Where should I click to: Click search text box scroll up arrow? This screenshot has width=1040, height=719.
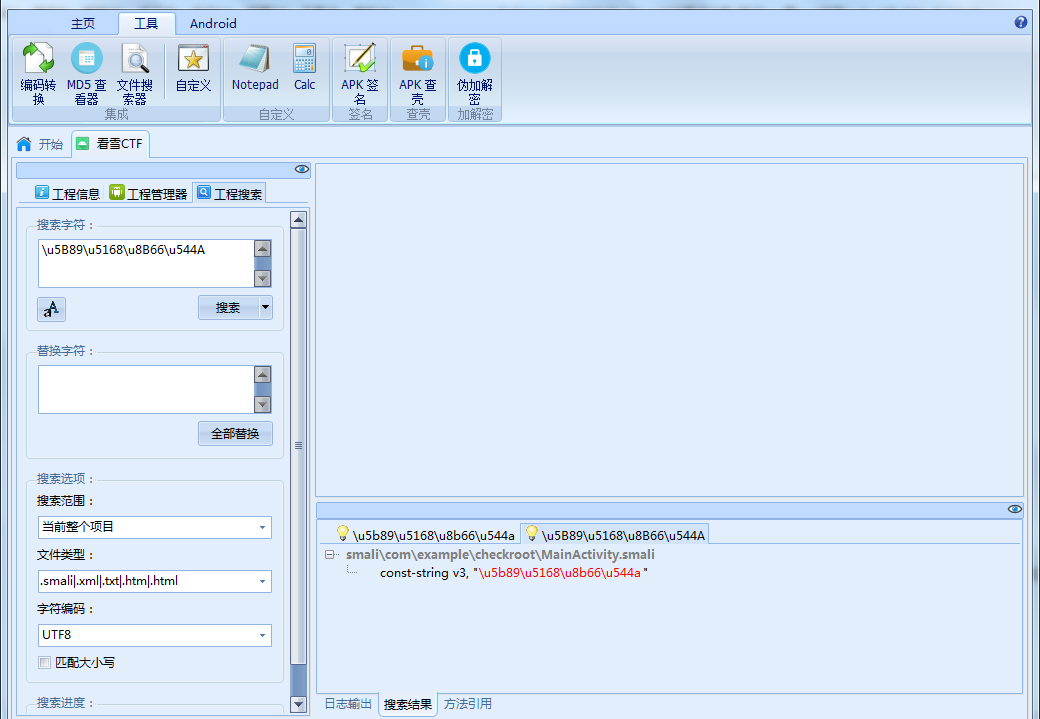point(263,249)
